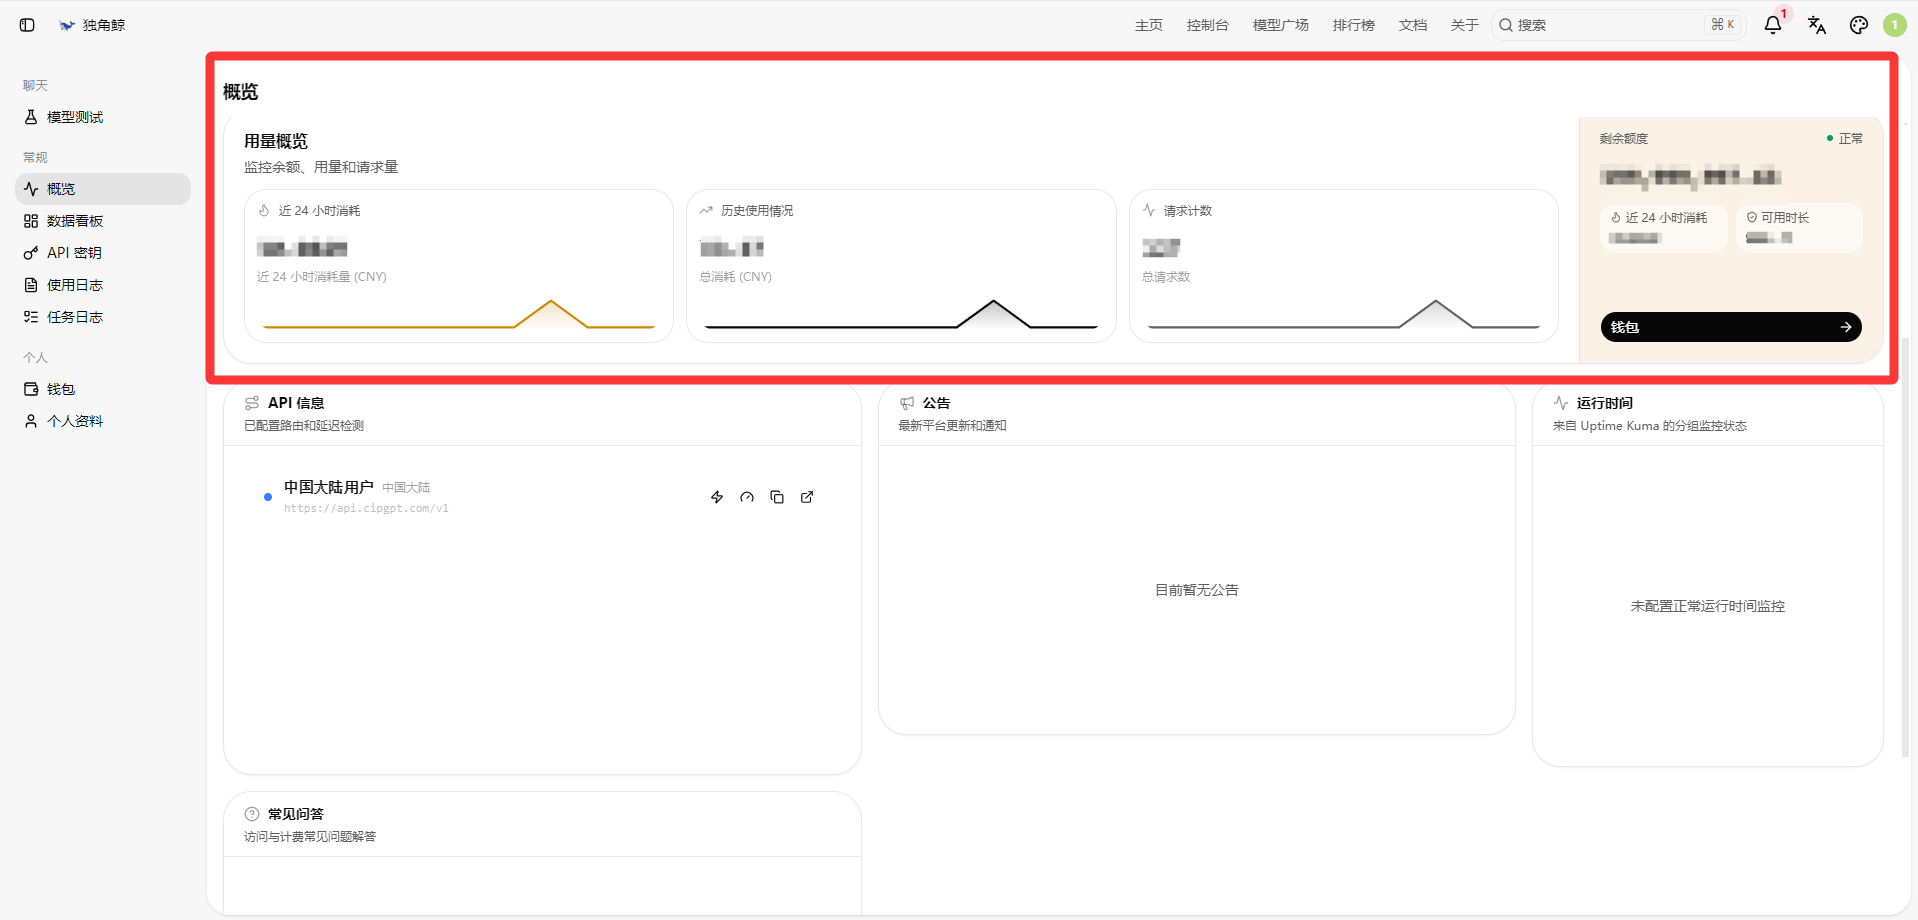Image resolution: width=1918 pixels, height=920 pixels.
Task: Click the lightning speed test icon
Action: pyautogui.click(x=717, y=497)
